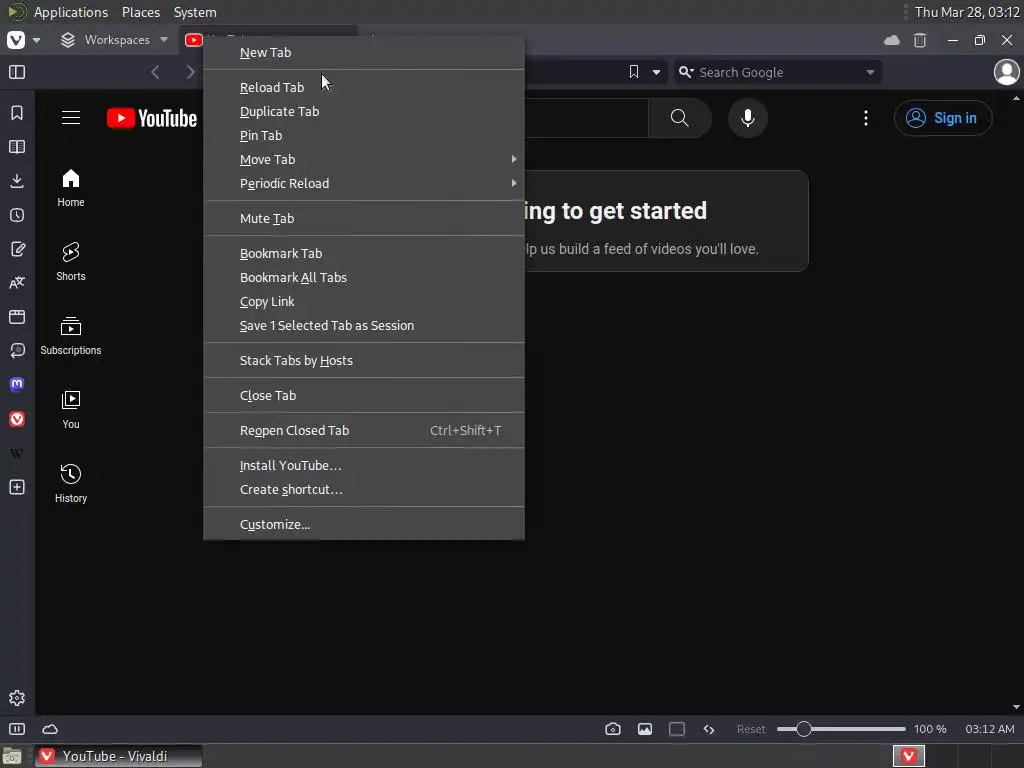Open page actions code icon

pyautogui.click(x=709, y=729)
